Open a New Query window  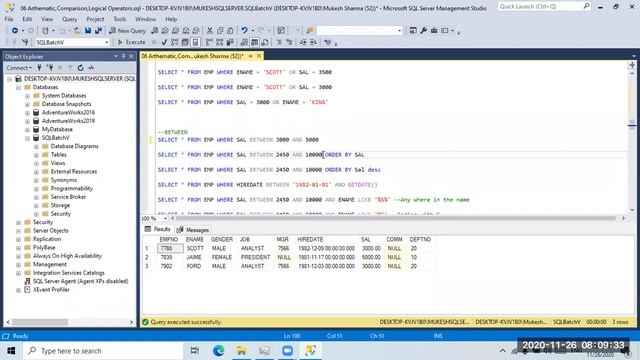click(127, 31)
